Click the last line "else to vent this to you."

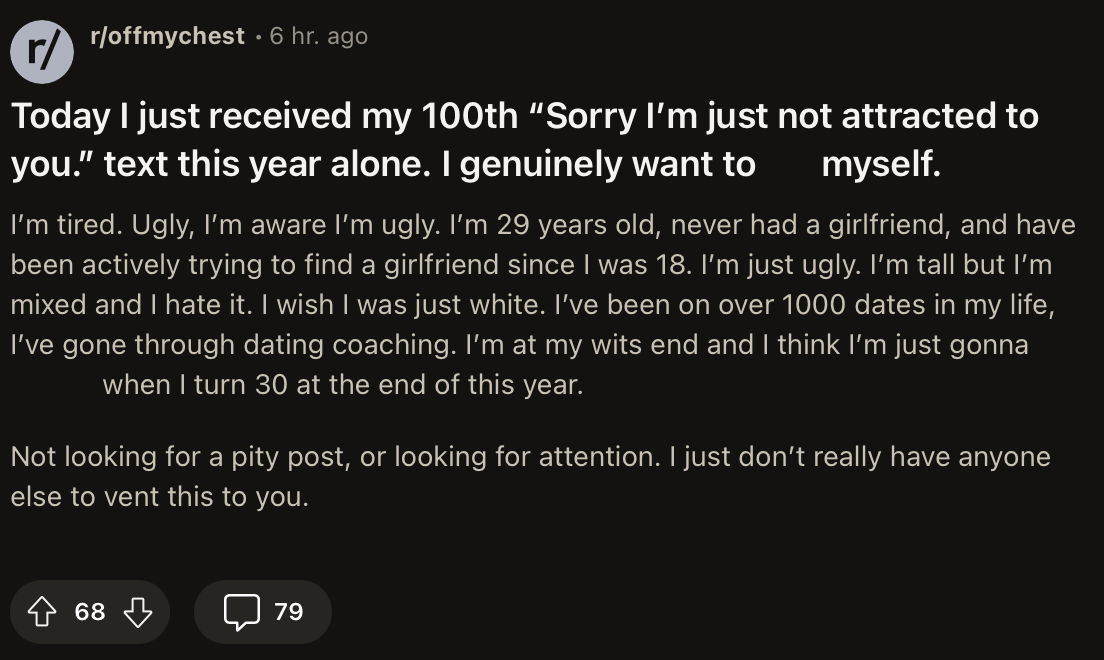pos(160,497)
